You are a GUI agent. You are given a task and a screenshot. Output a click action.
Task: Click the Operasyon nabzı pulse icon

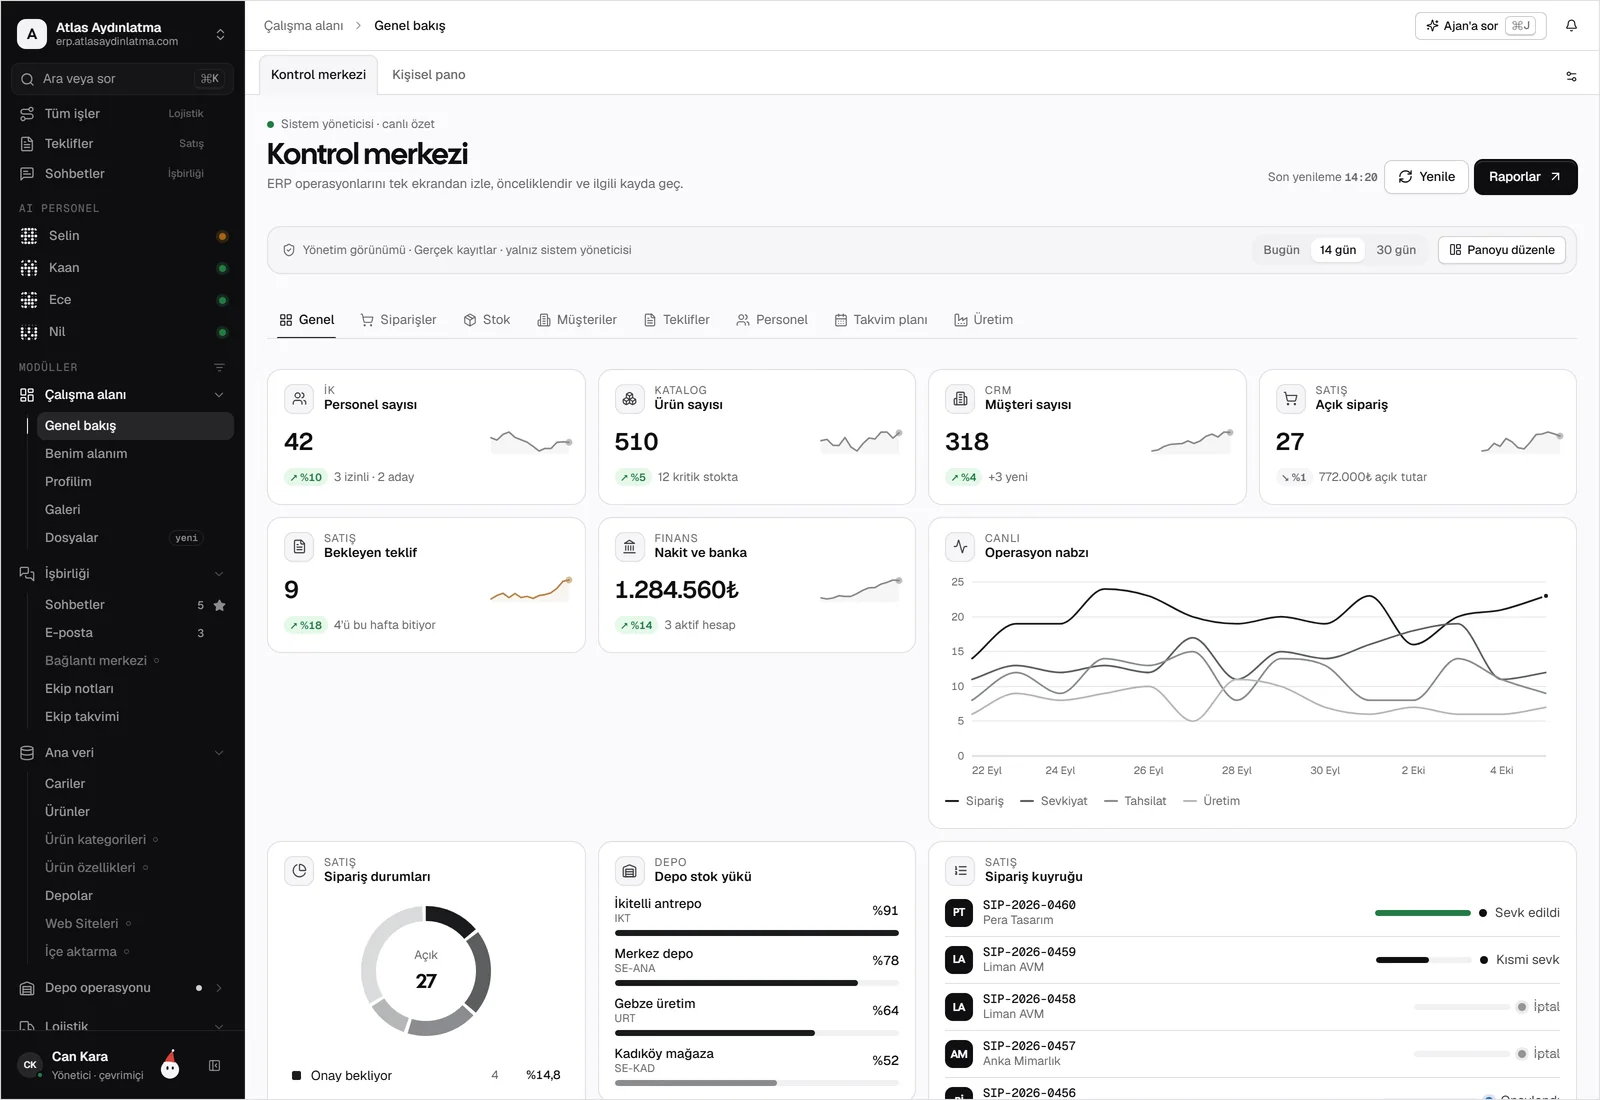pyautogui.click(x=960, y=546)
